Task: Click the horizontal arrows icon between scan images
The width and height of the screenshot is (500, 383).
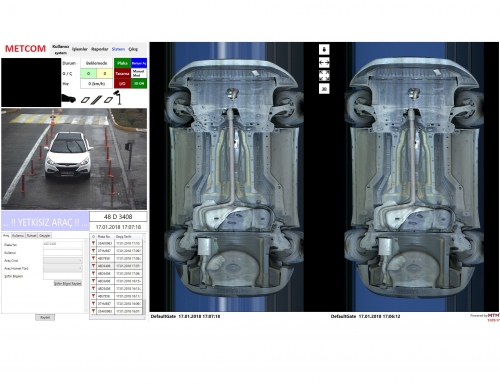Action: (324, 63)
